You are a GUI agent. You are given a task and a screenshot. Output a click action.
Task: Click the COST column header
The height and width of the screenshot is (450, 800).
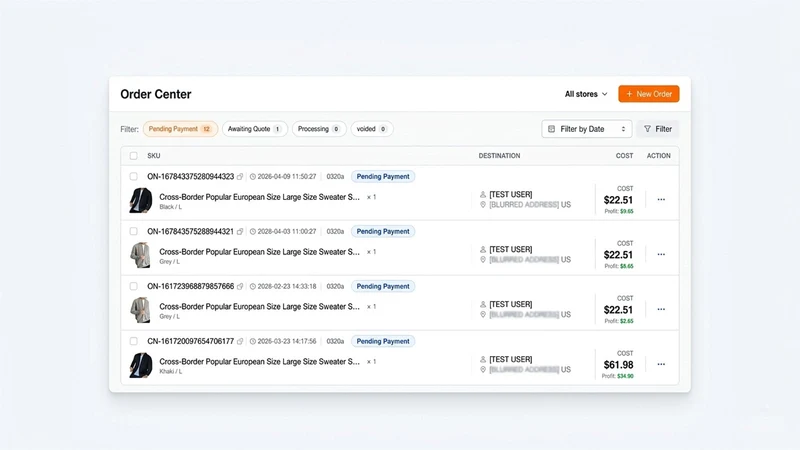(x=624, y=156)
